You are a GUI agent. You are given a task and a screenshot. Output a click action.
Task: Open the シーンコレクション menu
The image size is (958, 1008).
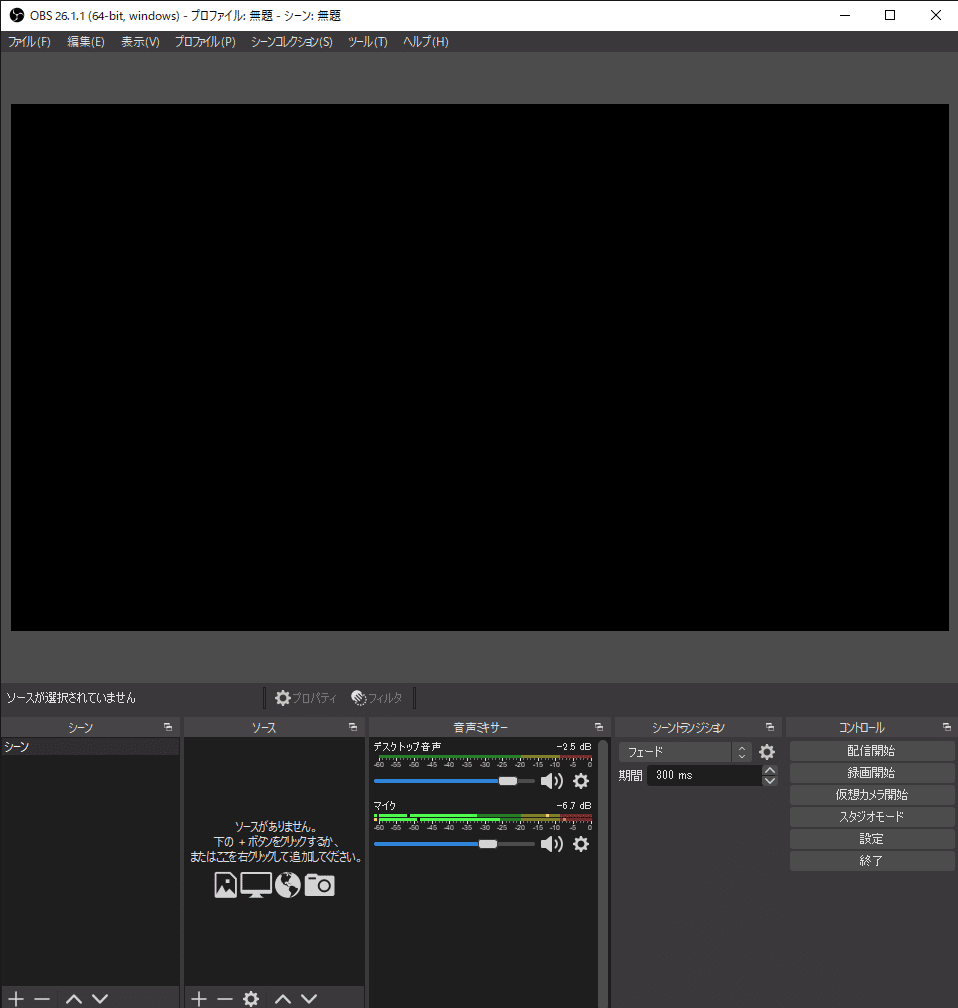(290, 42)
